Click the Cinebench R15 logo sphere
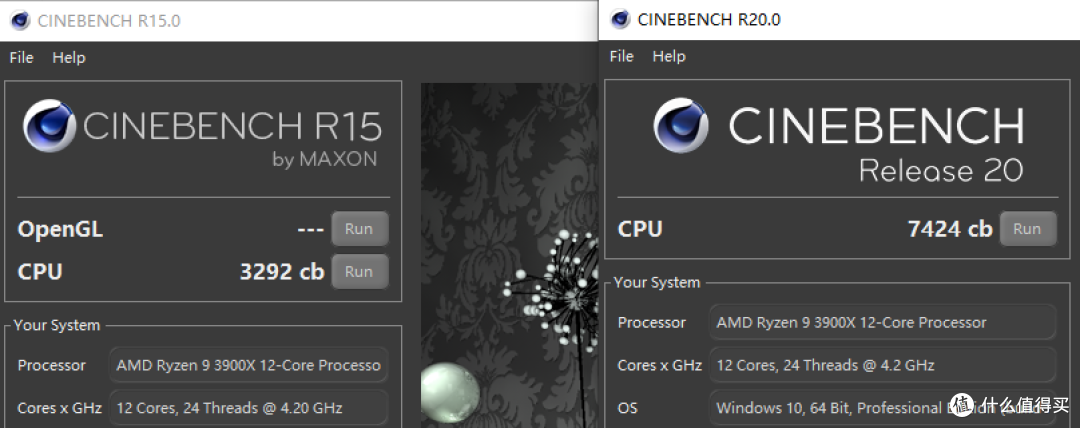 click(x=48, y=125)
